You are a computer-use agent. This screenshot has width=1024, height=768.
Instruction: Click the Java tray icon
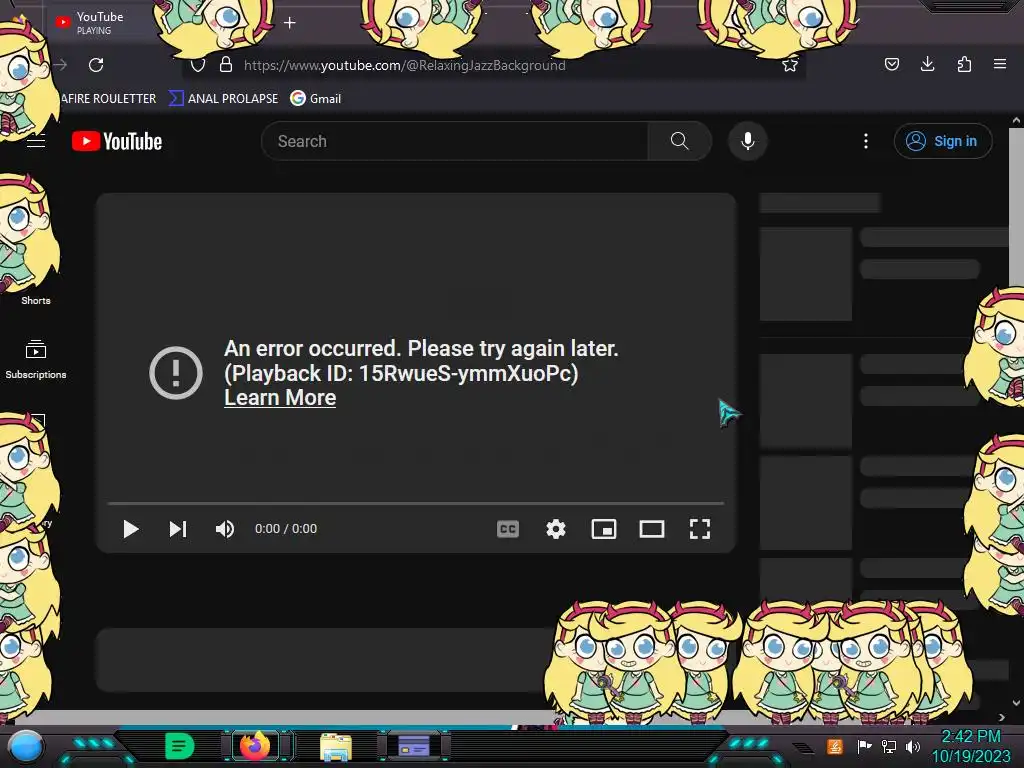click(x=835, y=746)
